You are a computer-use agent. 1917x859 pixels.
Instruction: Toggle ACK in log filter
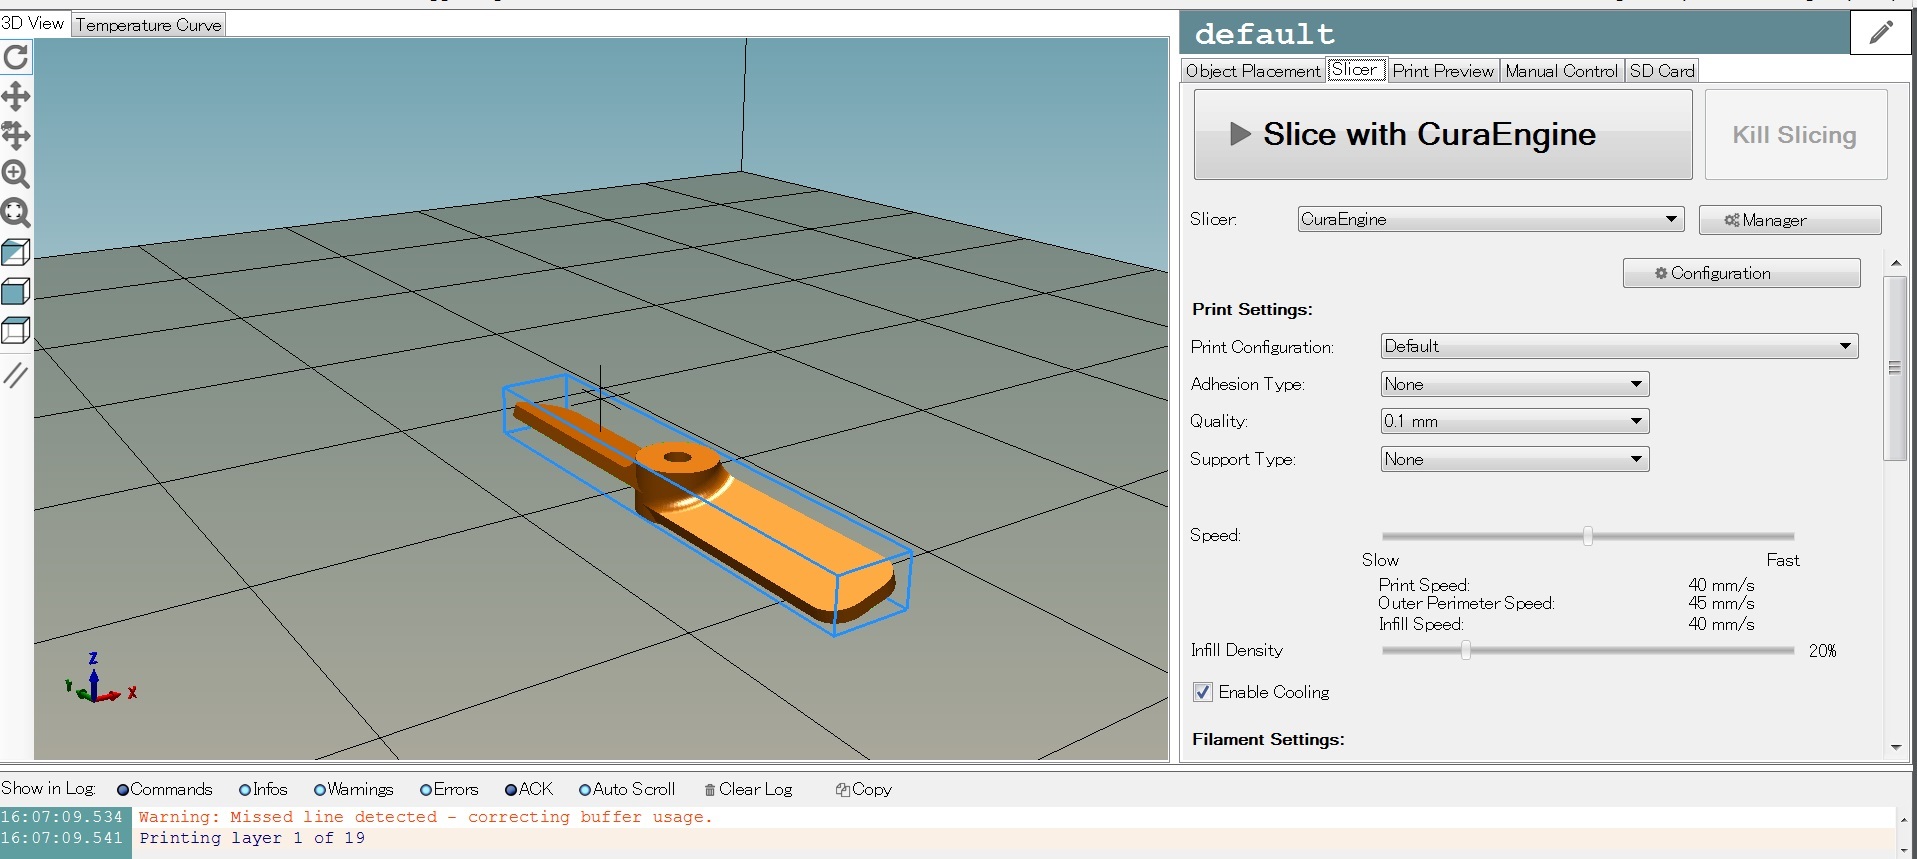(x=529, y=790)
